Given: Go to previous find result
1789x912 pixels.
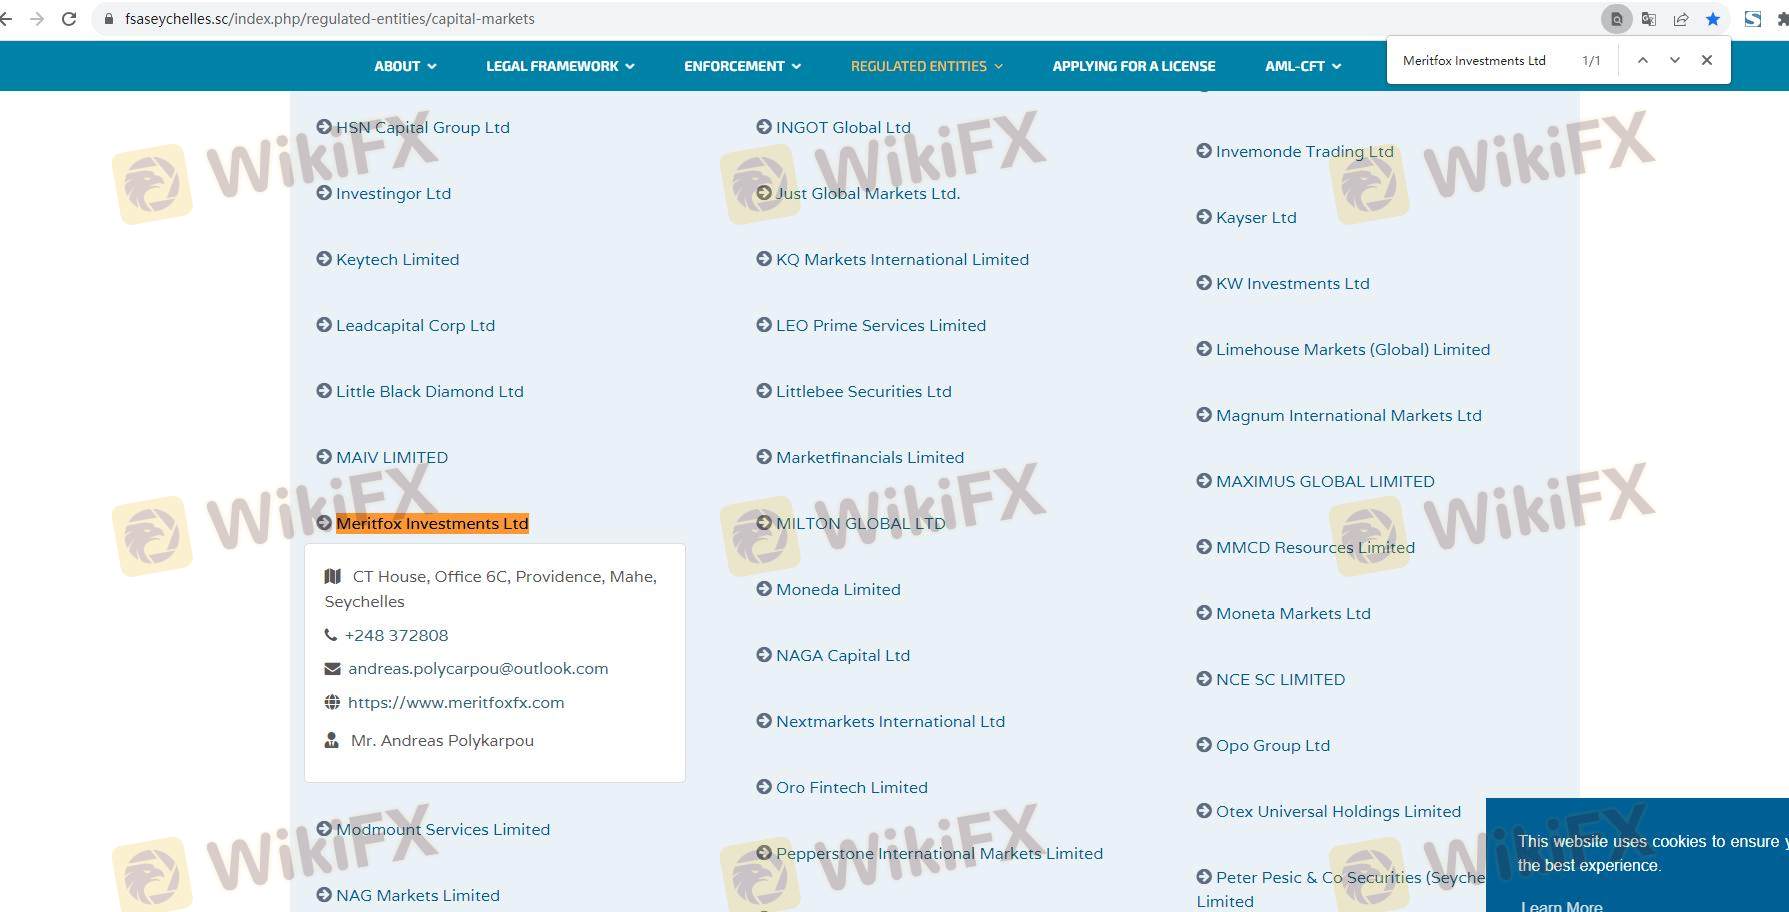Looking at the screenshot, I should click(1642, 60).
